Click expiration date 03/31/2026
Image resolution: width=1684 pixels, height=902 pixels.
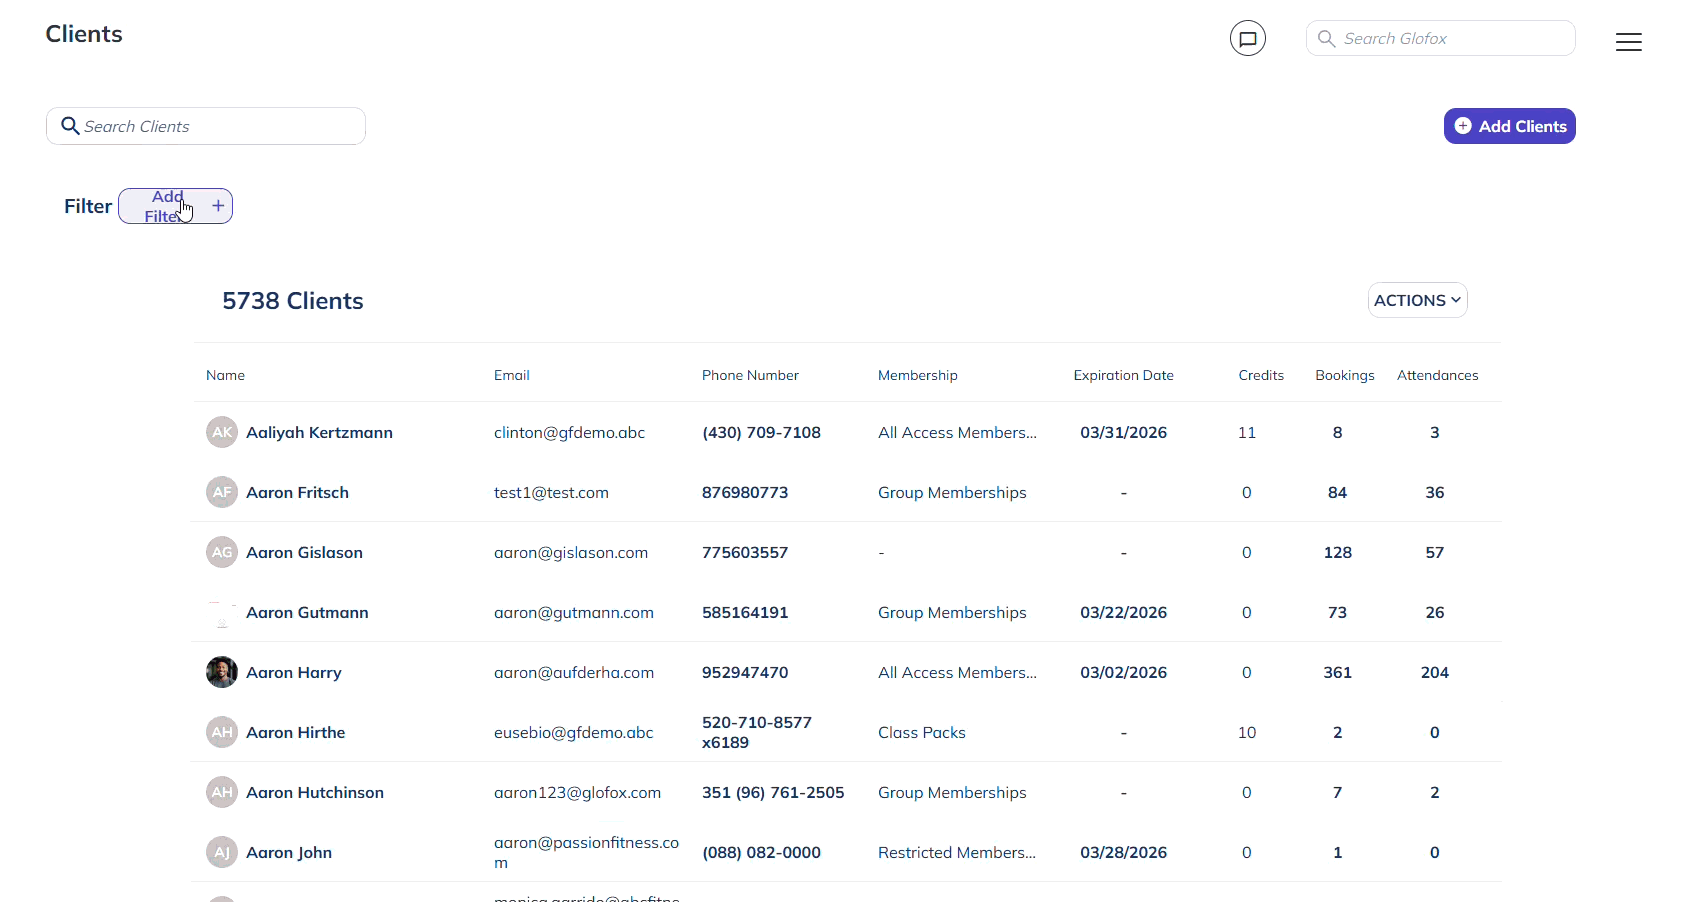coord(1123,432)
